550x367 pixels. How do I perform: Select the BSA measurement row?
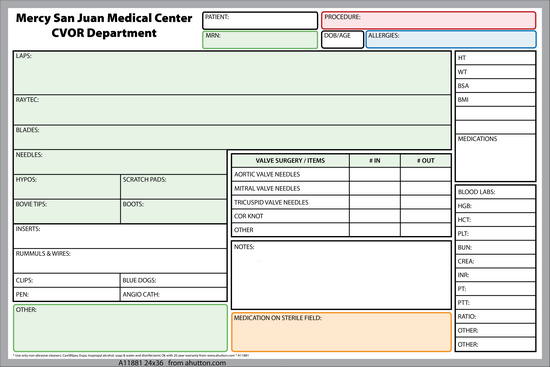pos(495,86)
